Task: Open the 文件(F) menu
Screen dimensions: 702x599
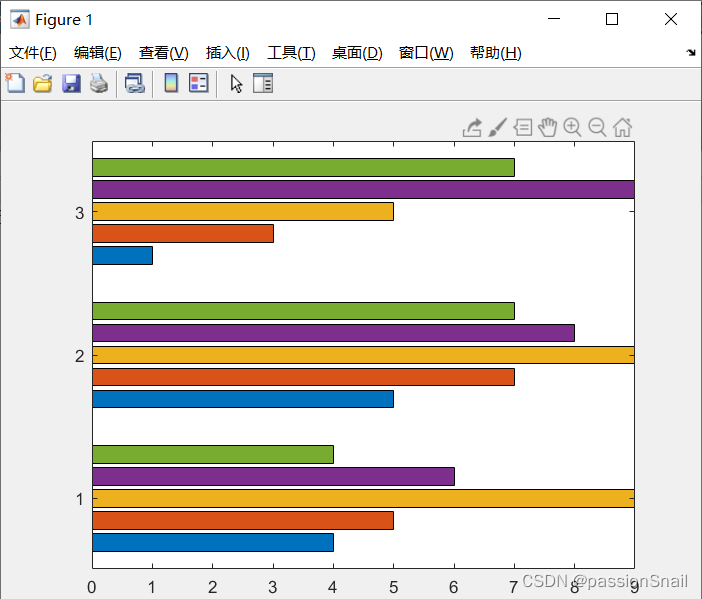Action: [33, 53]
